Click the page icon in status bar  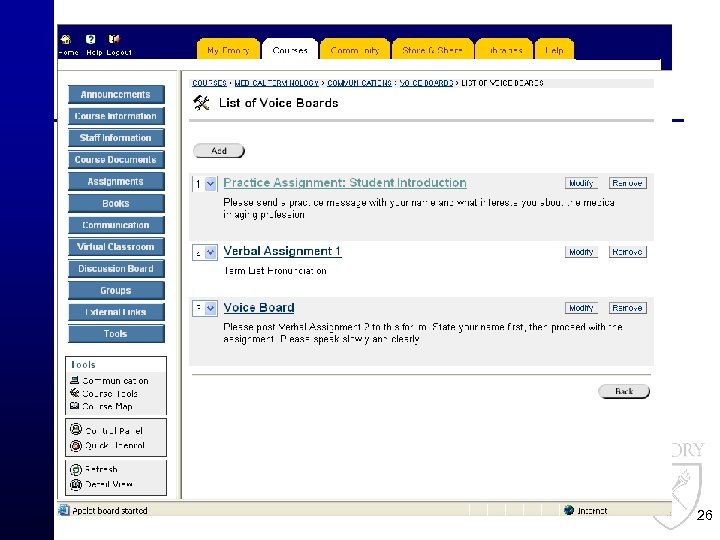tap(64, 510)
